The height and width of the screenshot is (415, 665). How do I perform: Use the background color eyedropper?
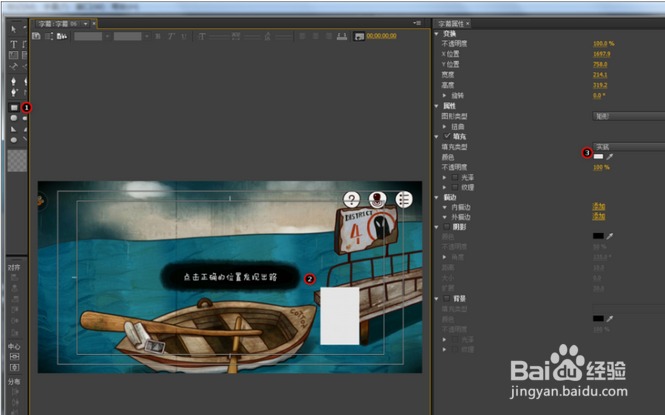click(x=610, y=318)
